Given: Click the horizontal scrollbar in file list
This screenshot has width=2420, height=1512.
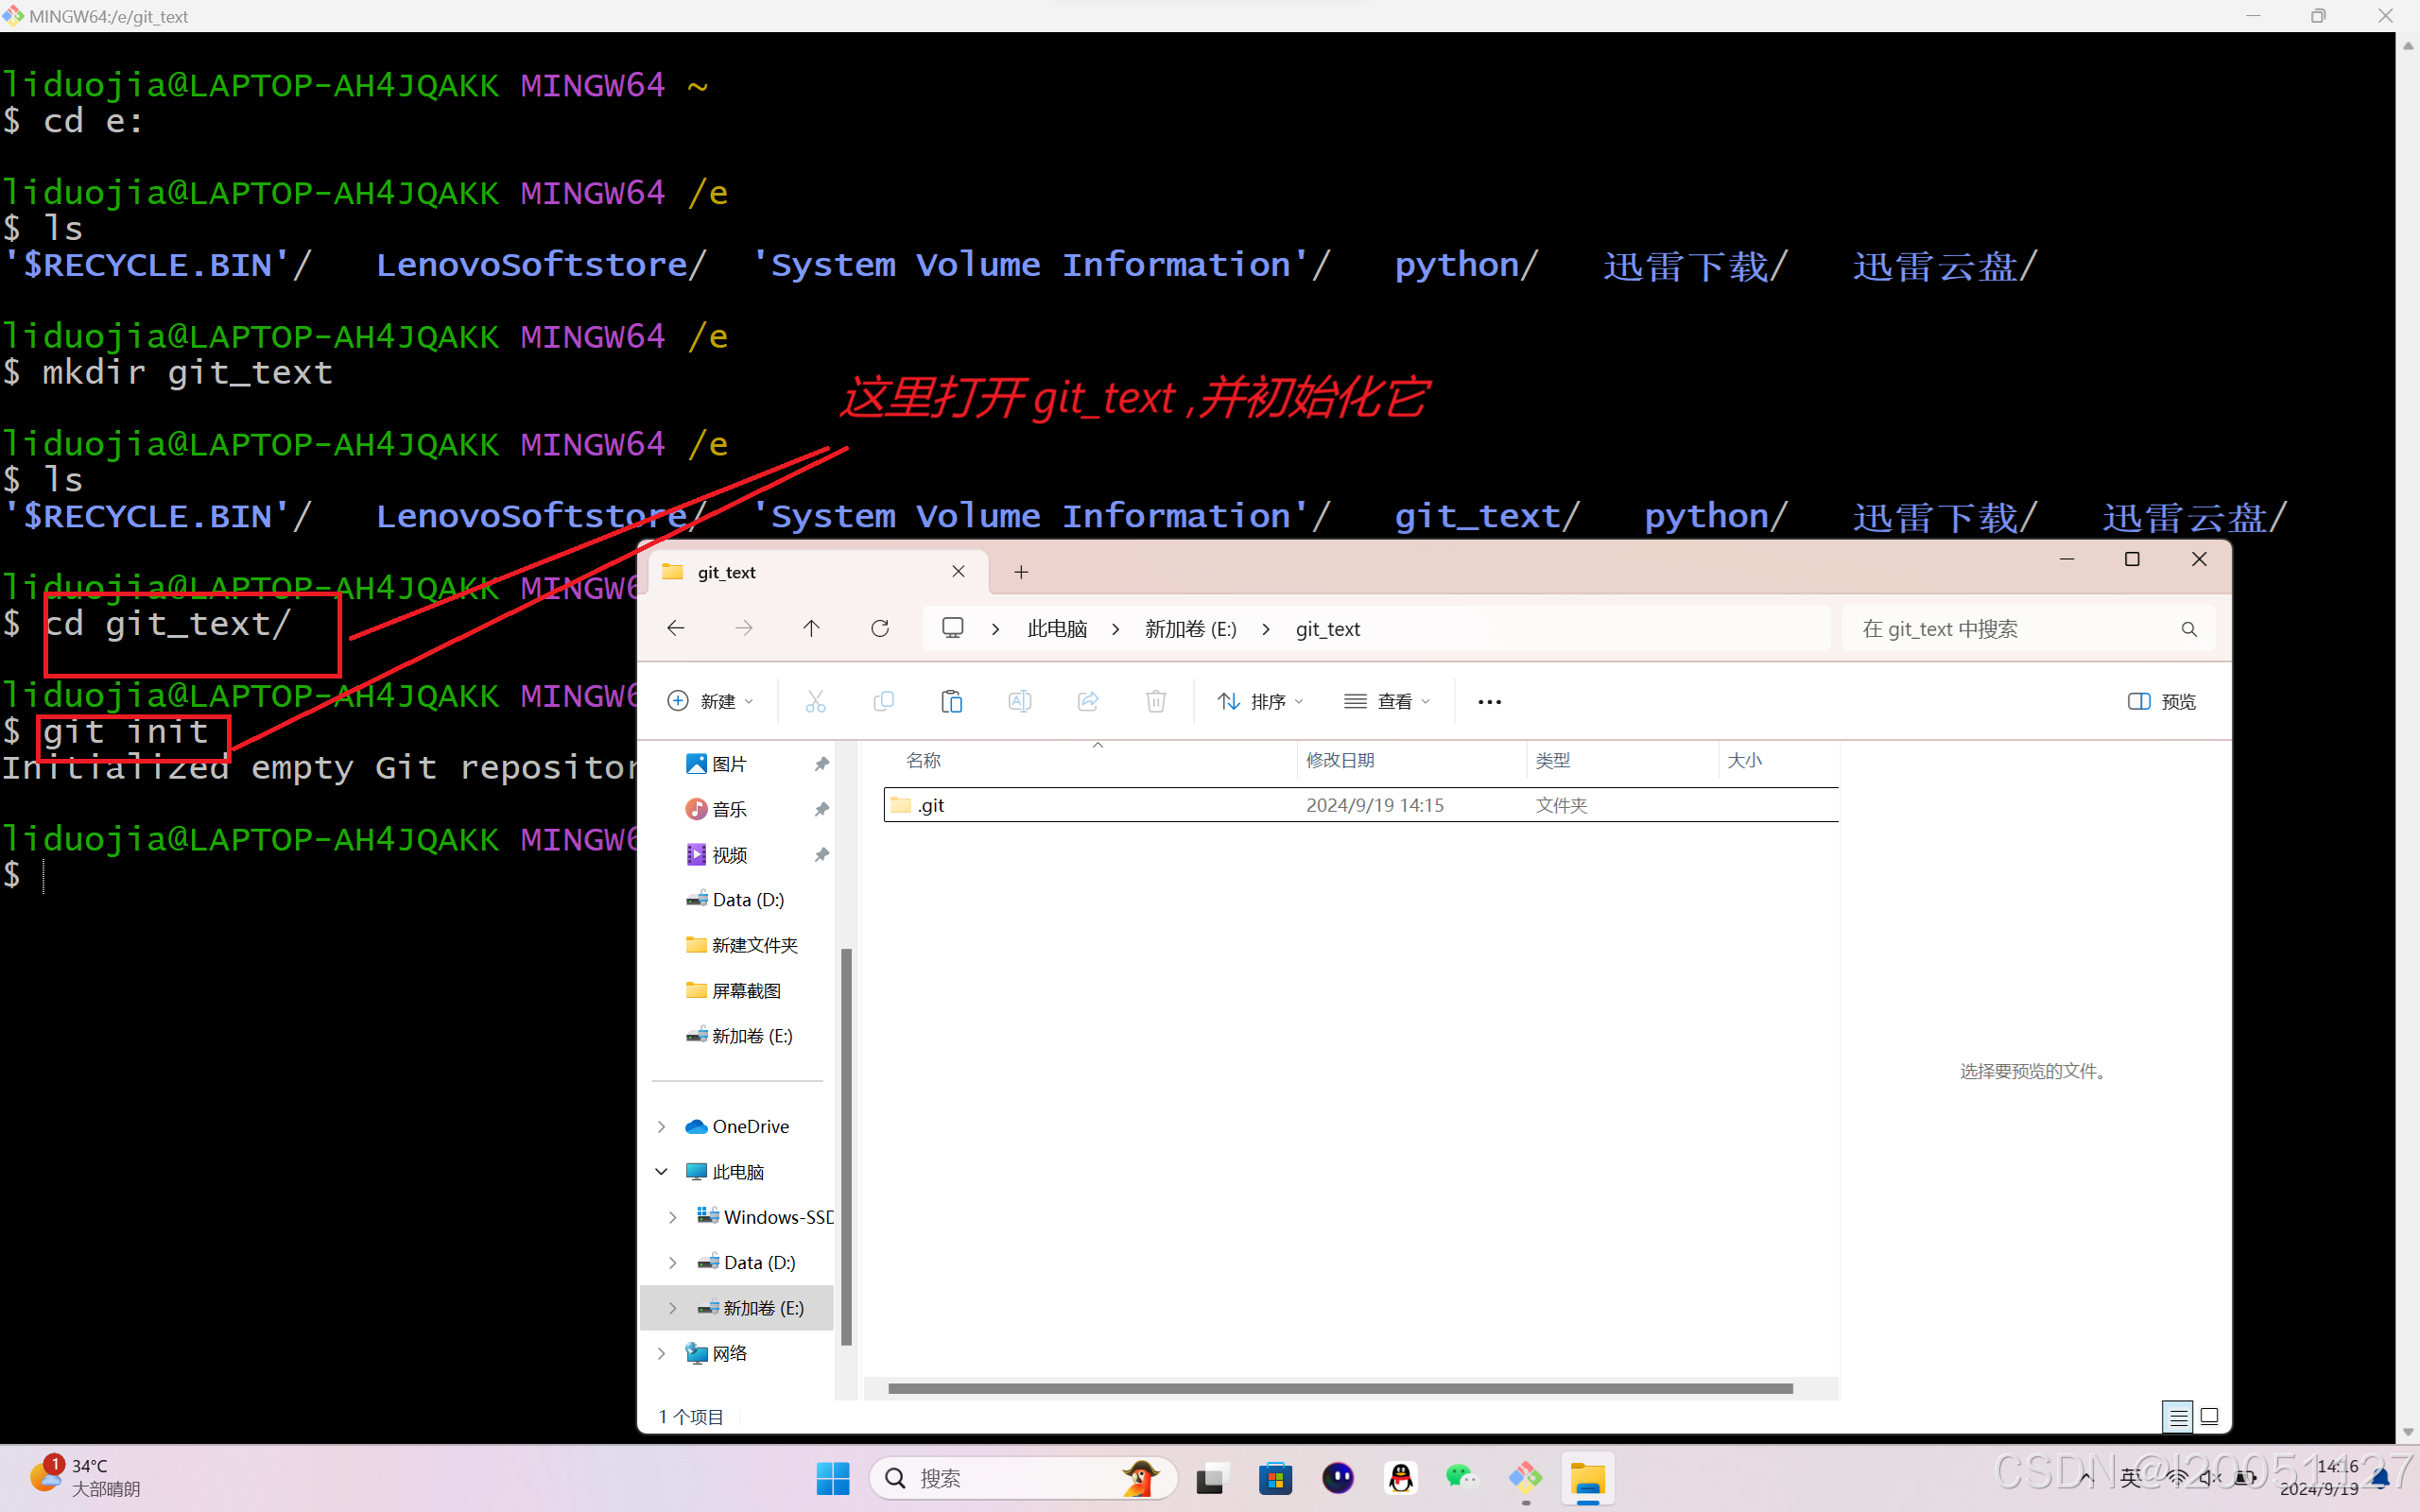Looking at the screenshot, I should point(1340,1388).
